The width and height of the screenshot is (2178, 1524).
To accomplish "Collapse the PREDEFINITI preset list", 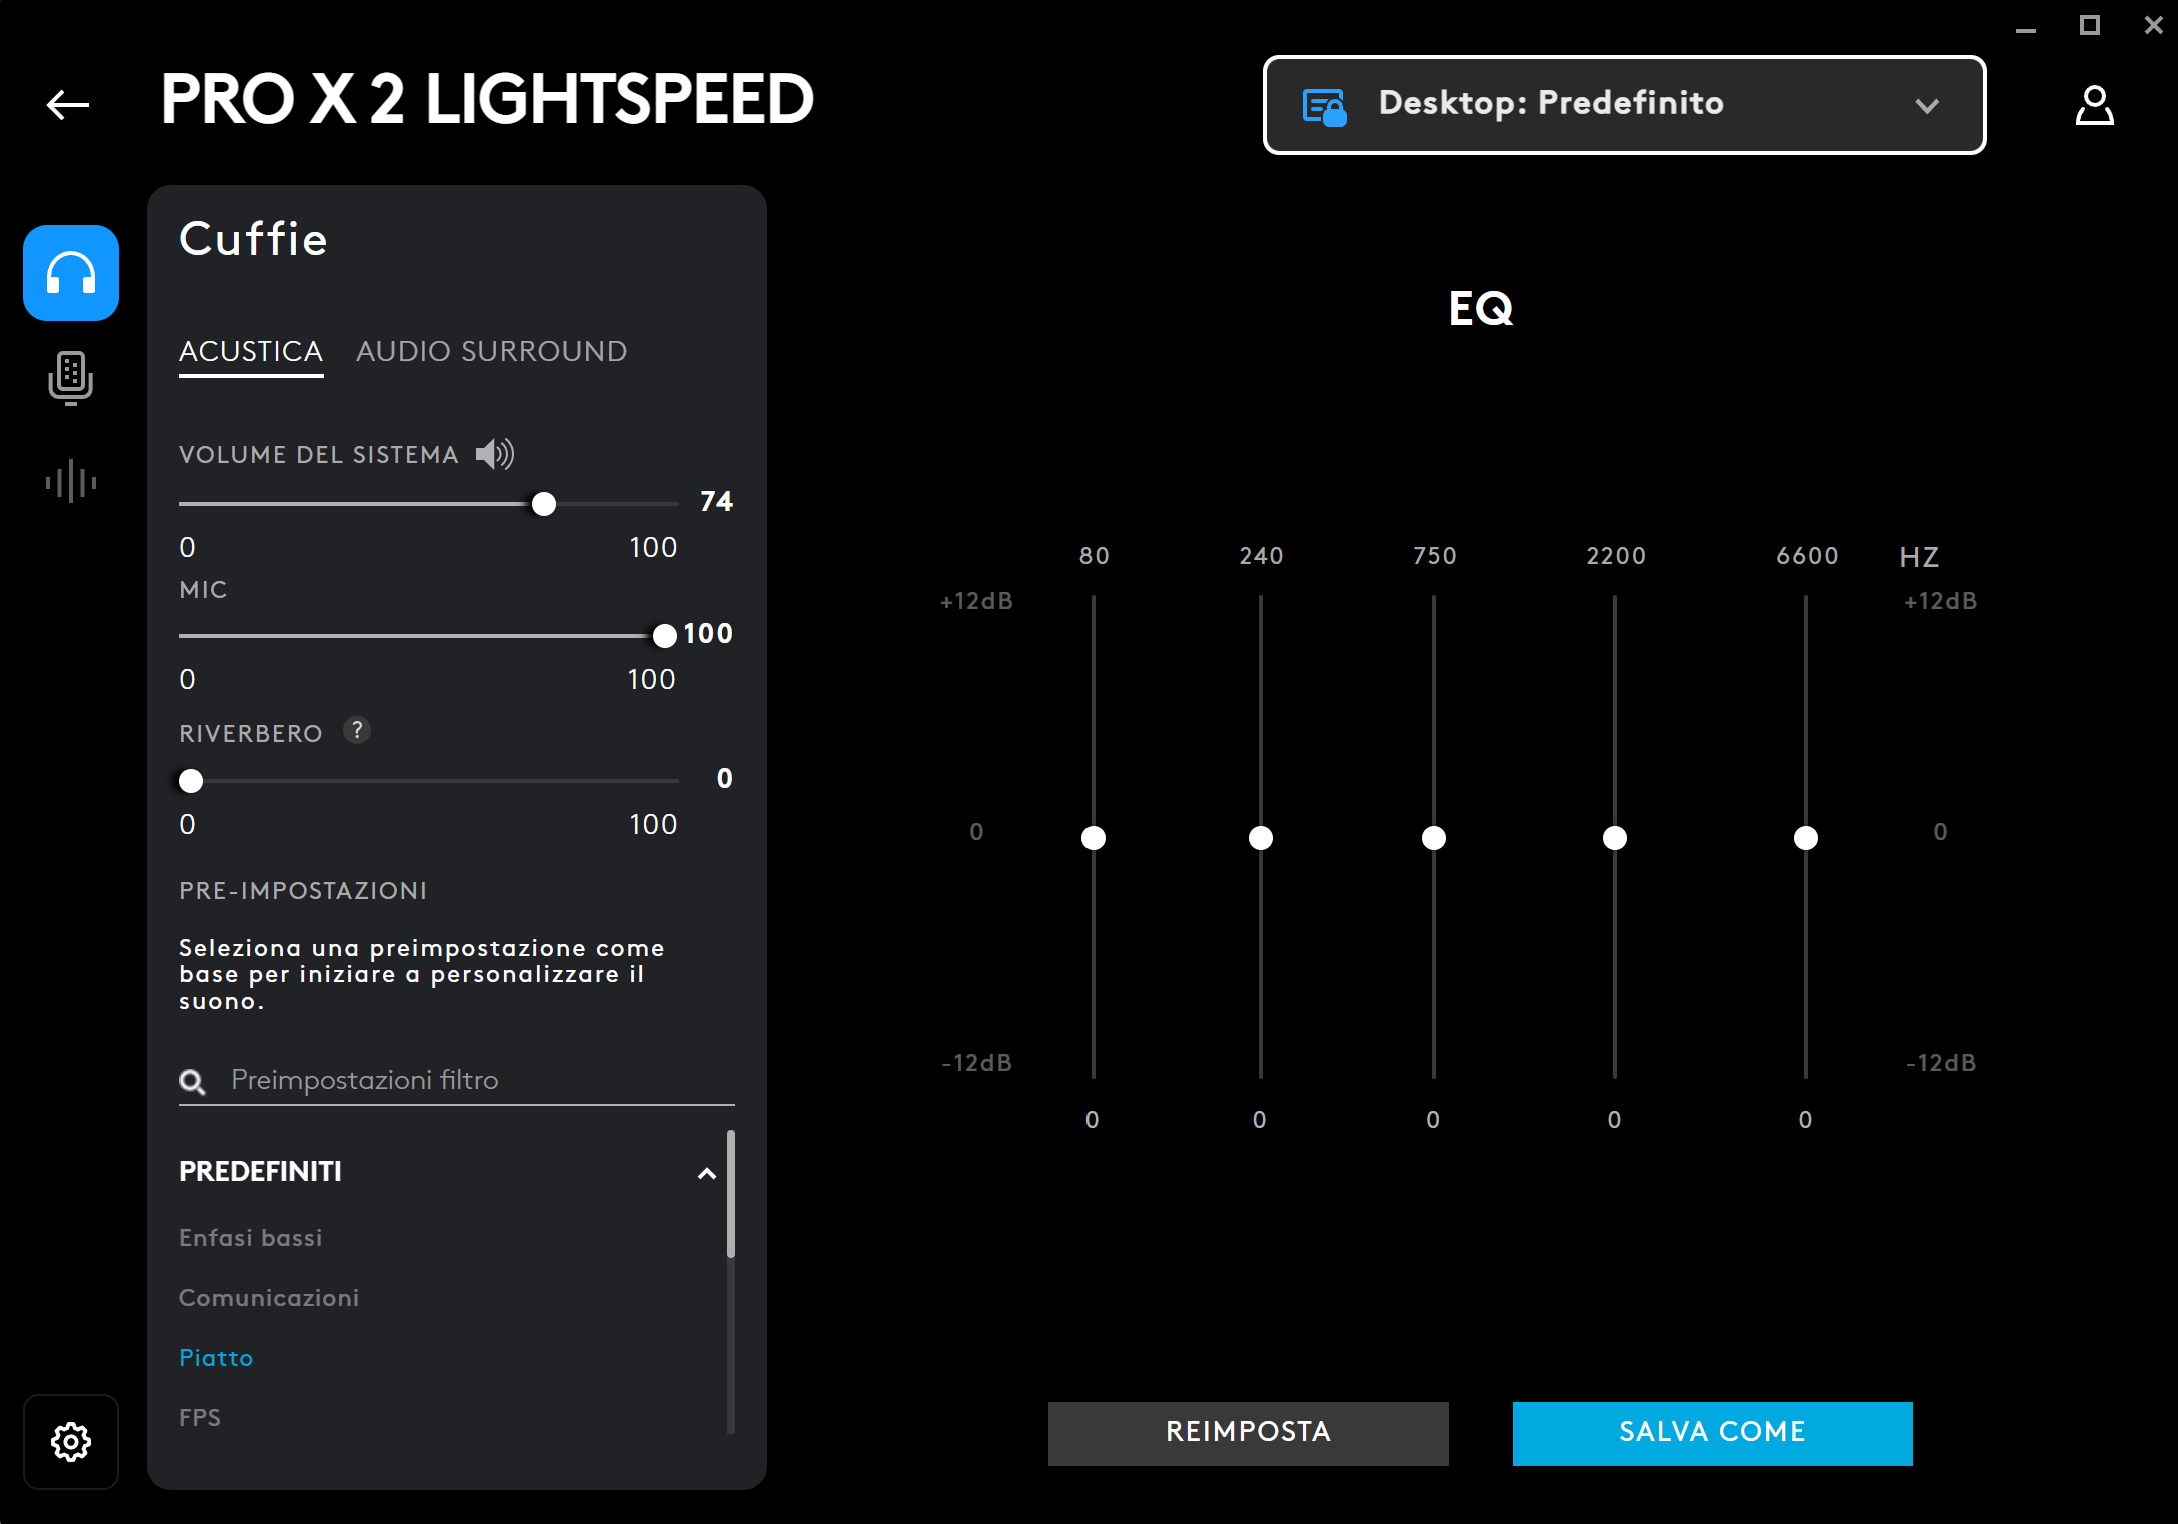I will 707,1173.
